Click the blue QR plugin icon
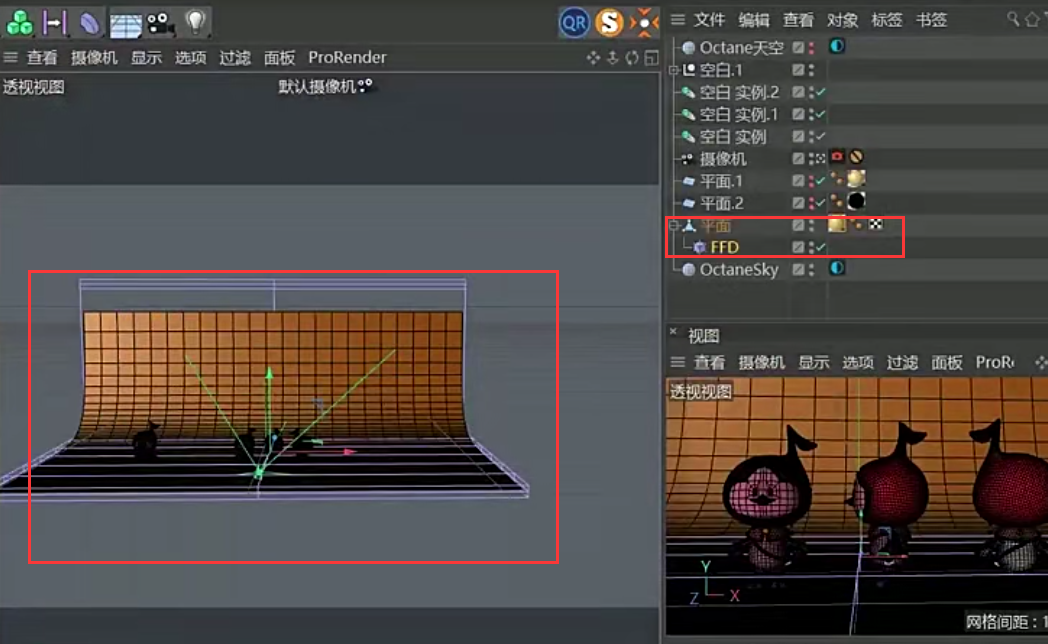Image resolution: width=1048 pixels, height=644 pixels. 574,23
